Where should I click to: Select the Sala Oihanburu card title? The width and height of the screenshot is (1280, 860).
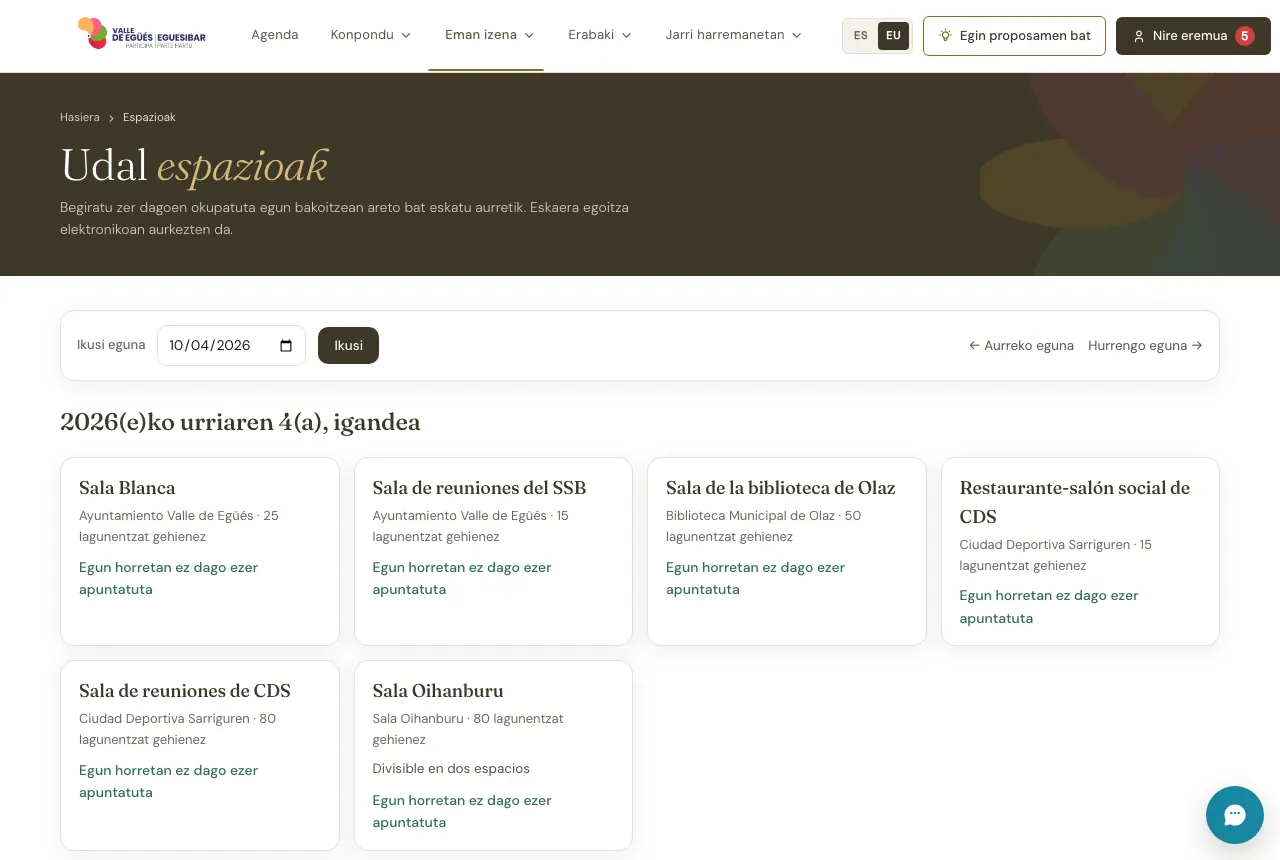[438, 691]
